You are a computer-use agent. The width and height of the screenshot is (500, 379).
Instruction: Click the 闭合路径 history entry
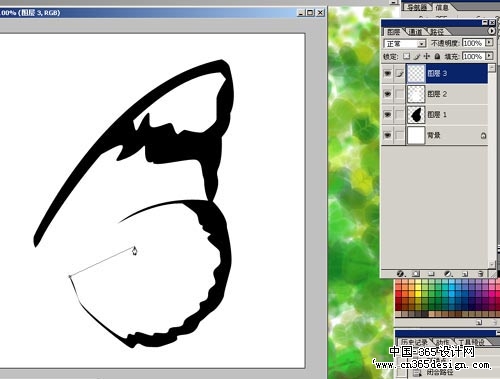(x=439, y=372)
